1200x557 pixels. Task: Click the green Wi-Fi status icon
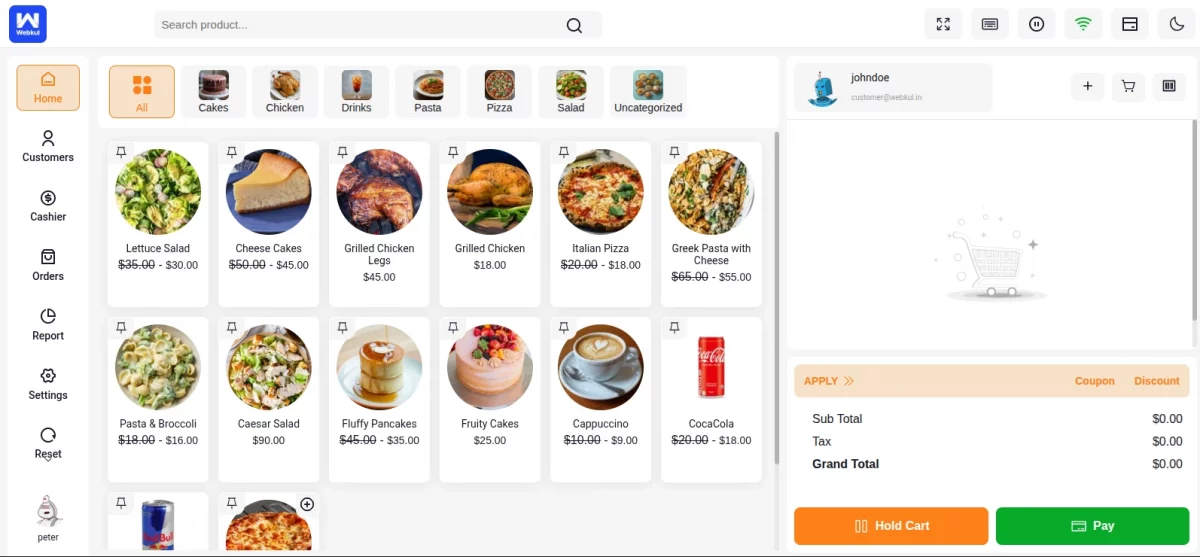click(1083, 24)
